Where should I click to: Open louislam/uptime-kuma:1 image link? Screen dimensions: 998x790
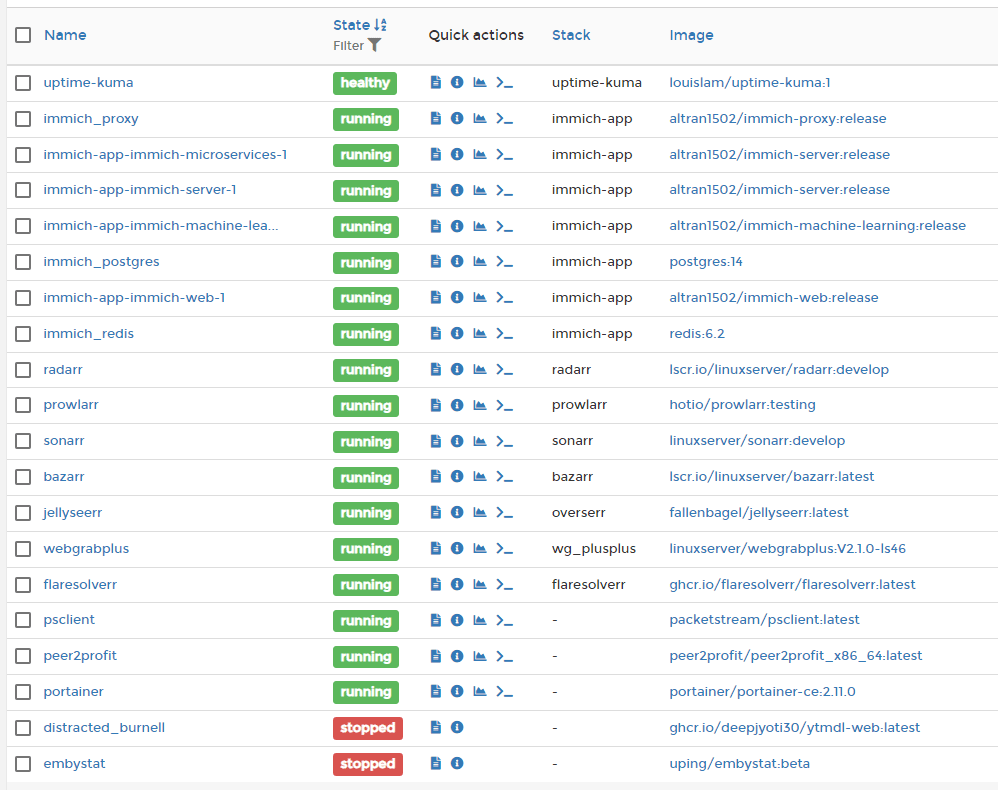[x=750, y=82]
